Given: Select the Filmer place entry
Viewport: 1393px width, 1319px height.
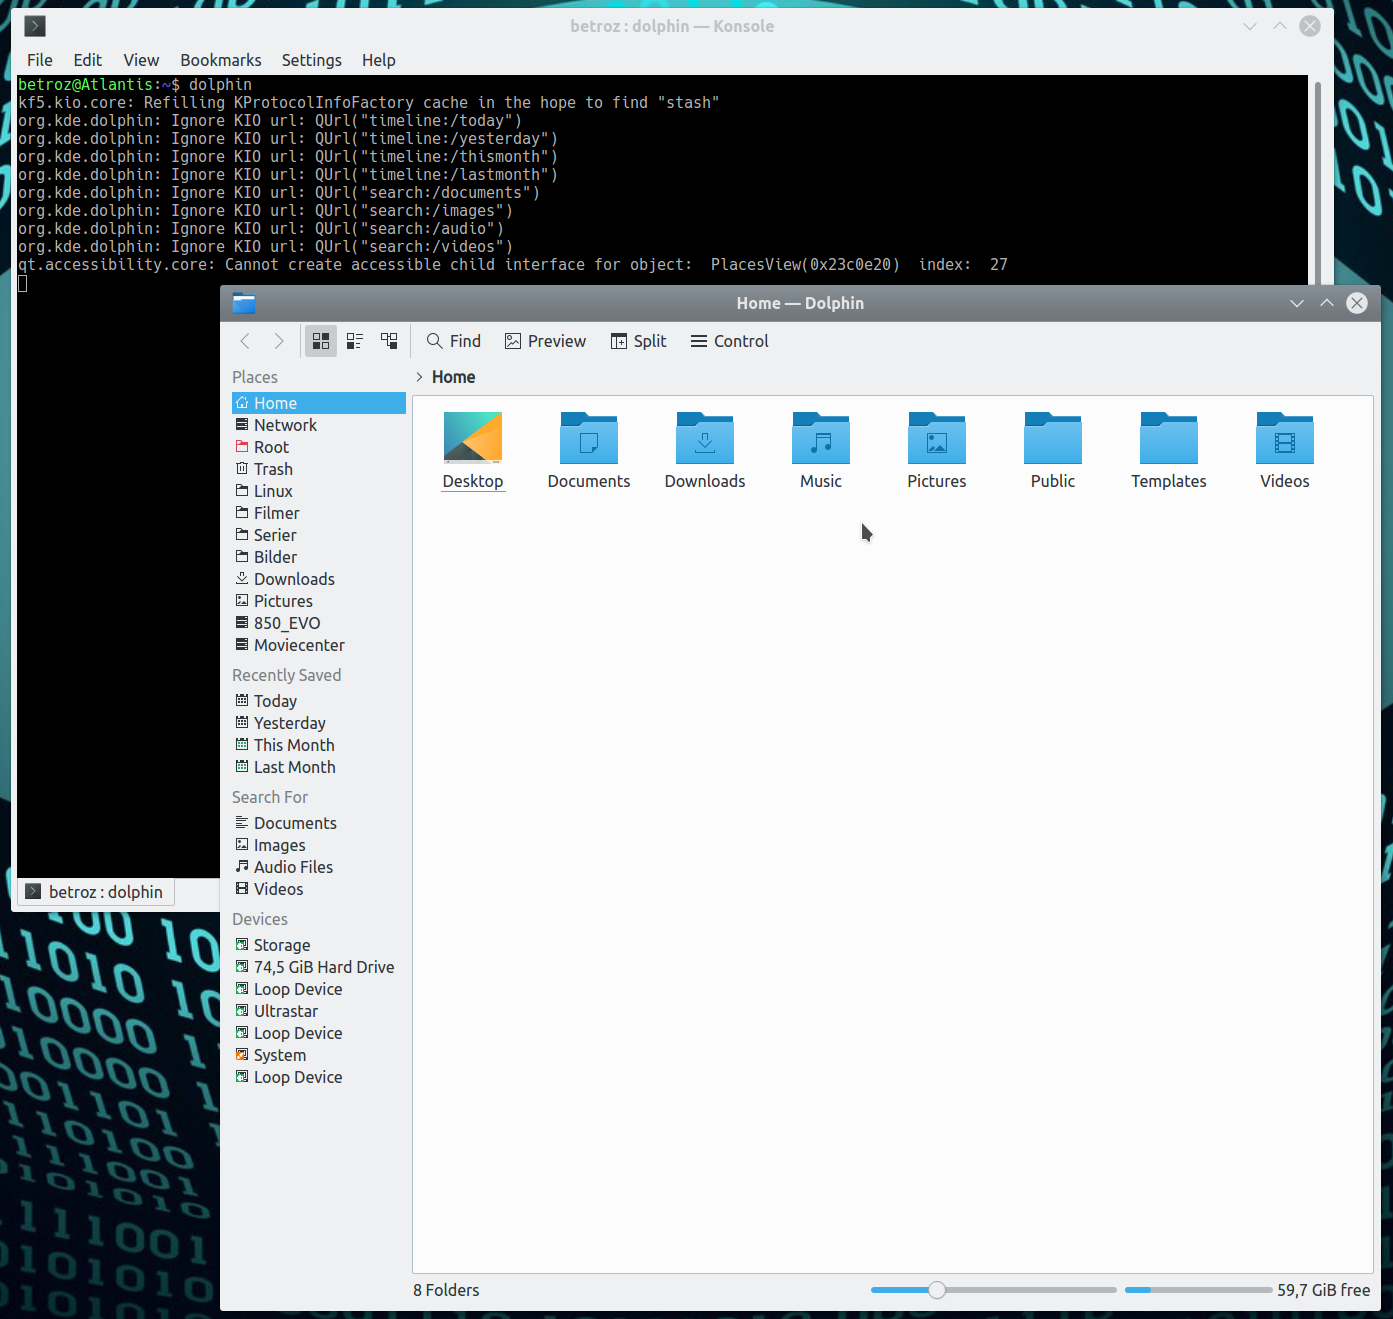Looking at the screenshot, I should (x=319, y=513).
